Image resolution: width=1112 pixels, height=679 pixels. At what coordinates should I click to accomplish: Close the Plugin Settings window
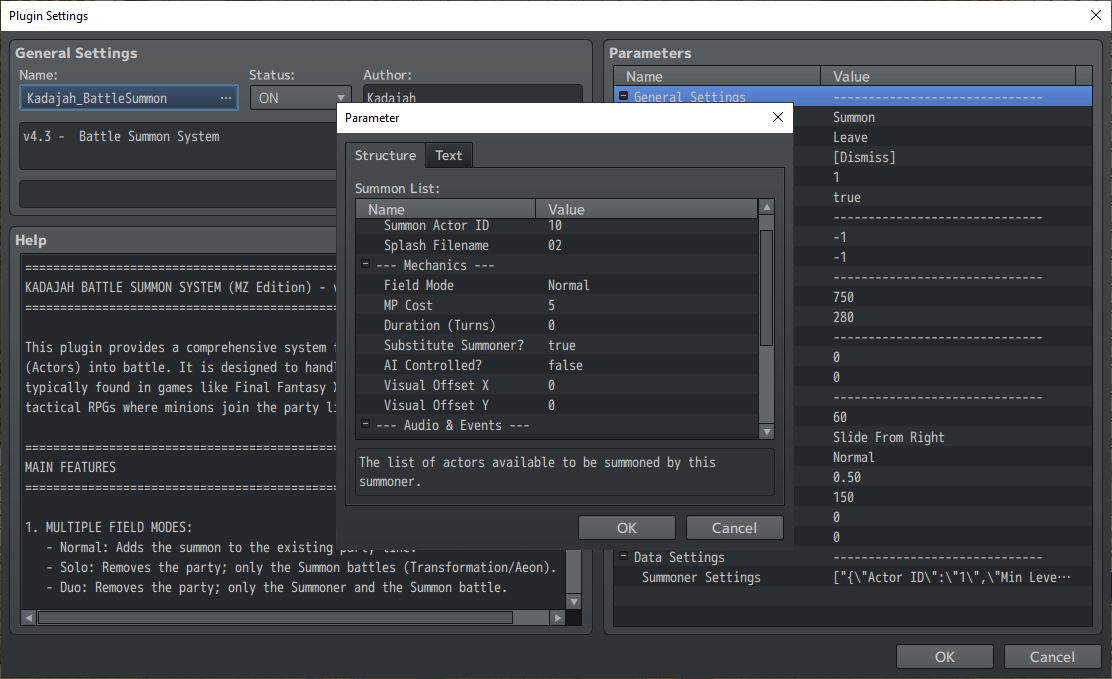tap(1095, 15)
